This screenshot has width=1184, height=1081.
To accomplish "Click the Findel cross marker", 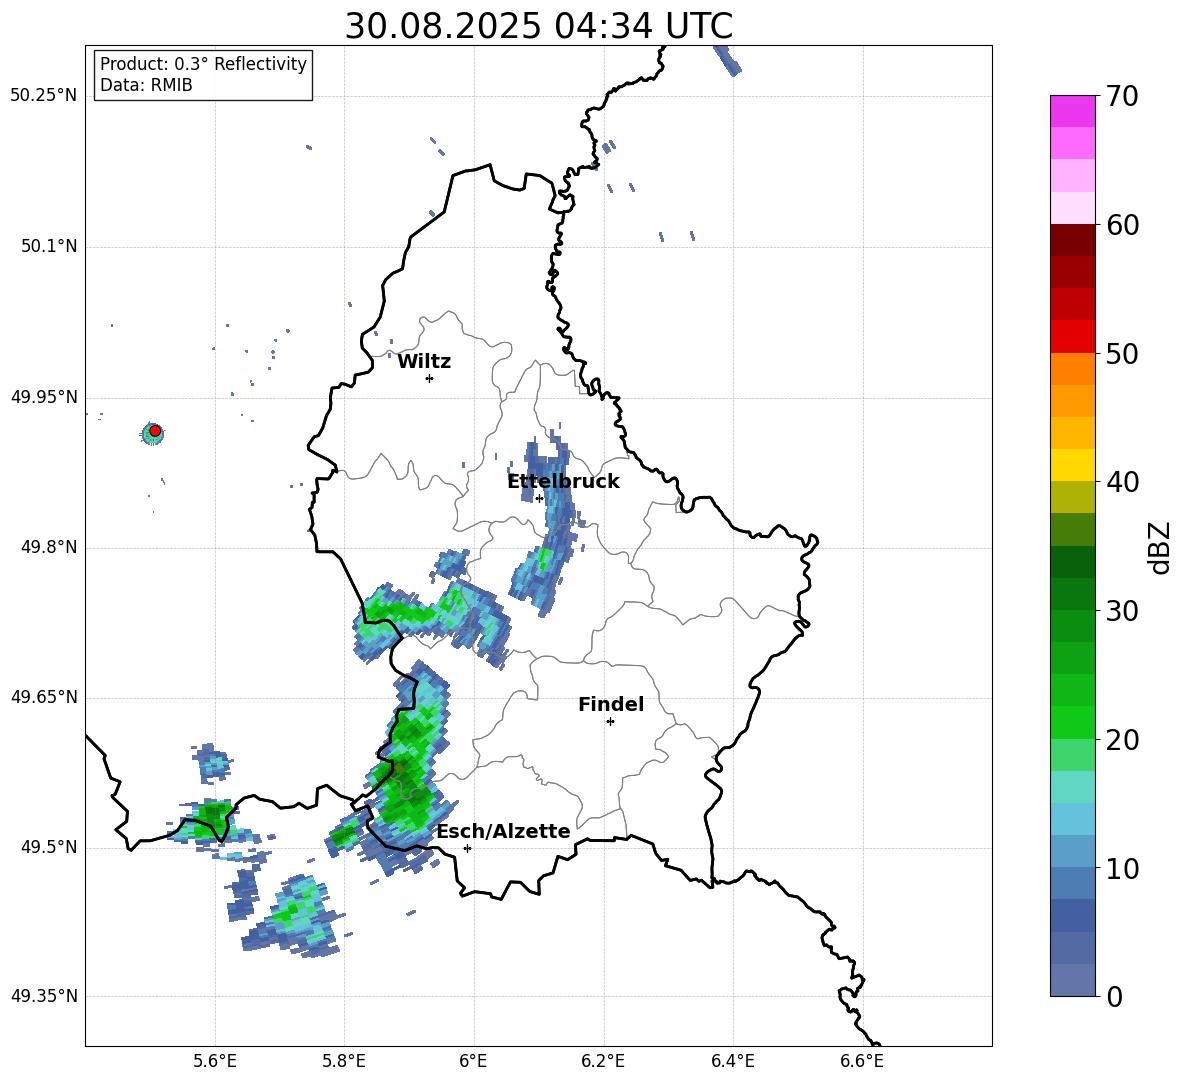I will tap(610, 721).
